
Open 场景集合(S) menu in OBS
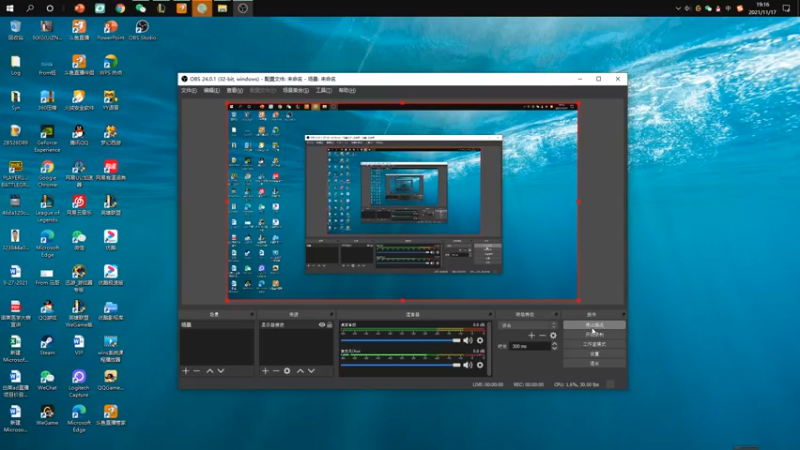(x=296, y=90)
